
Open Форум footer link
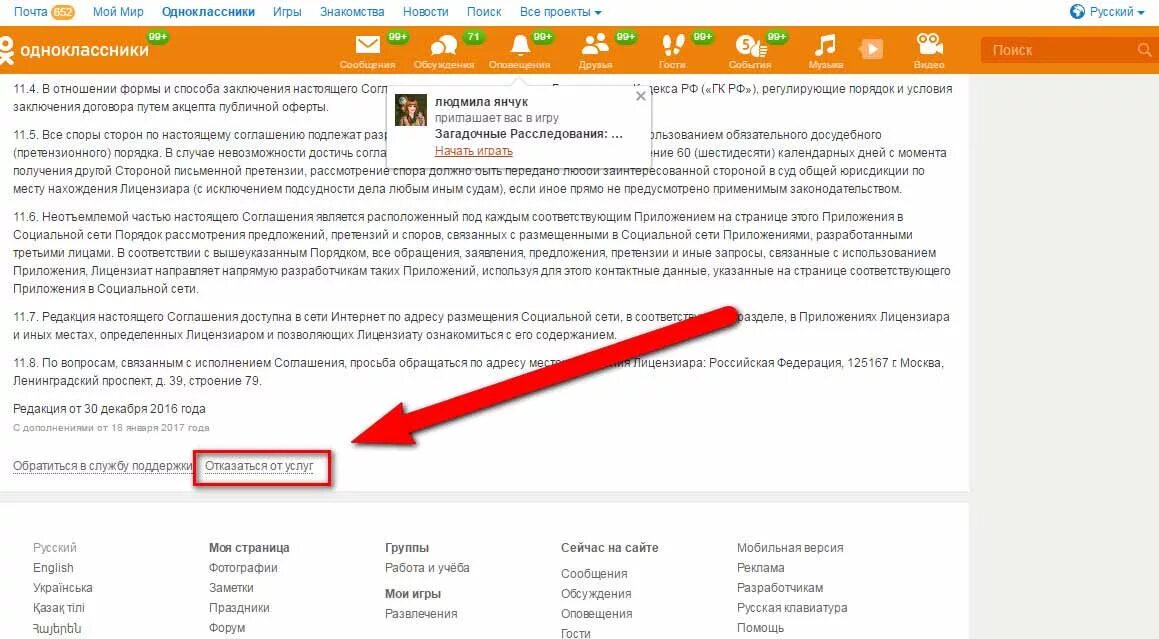227,628
